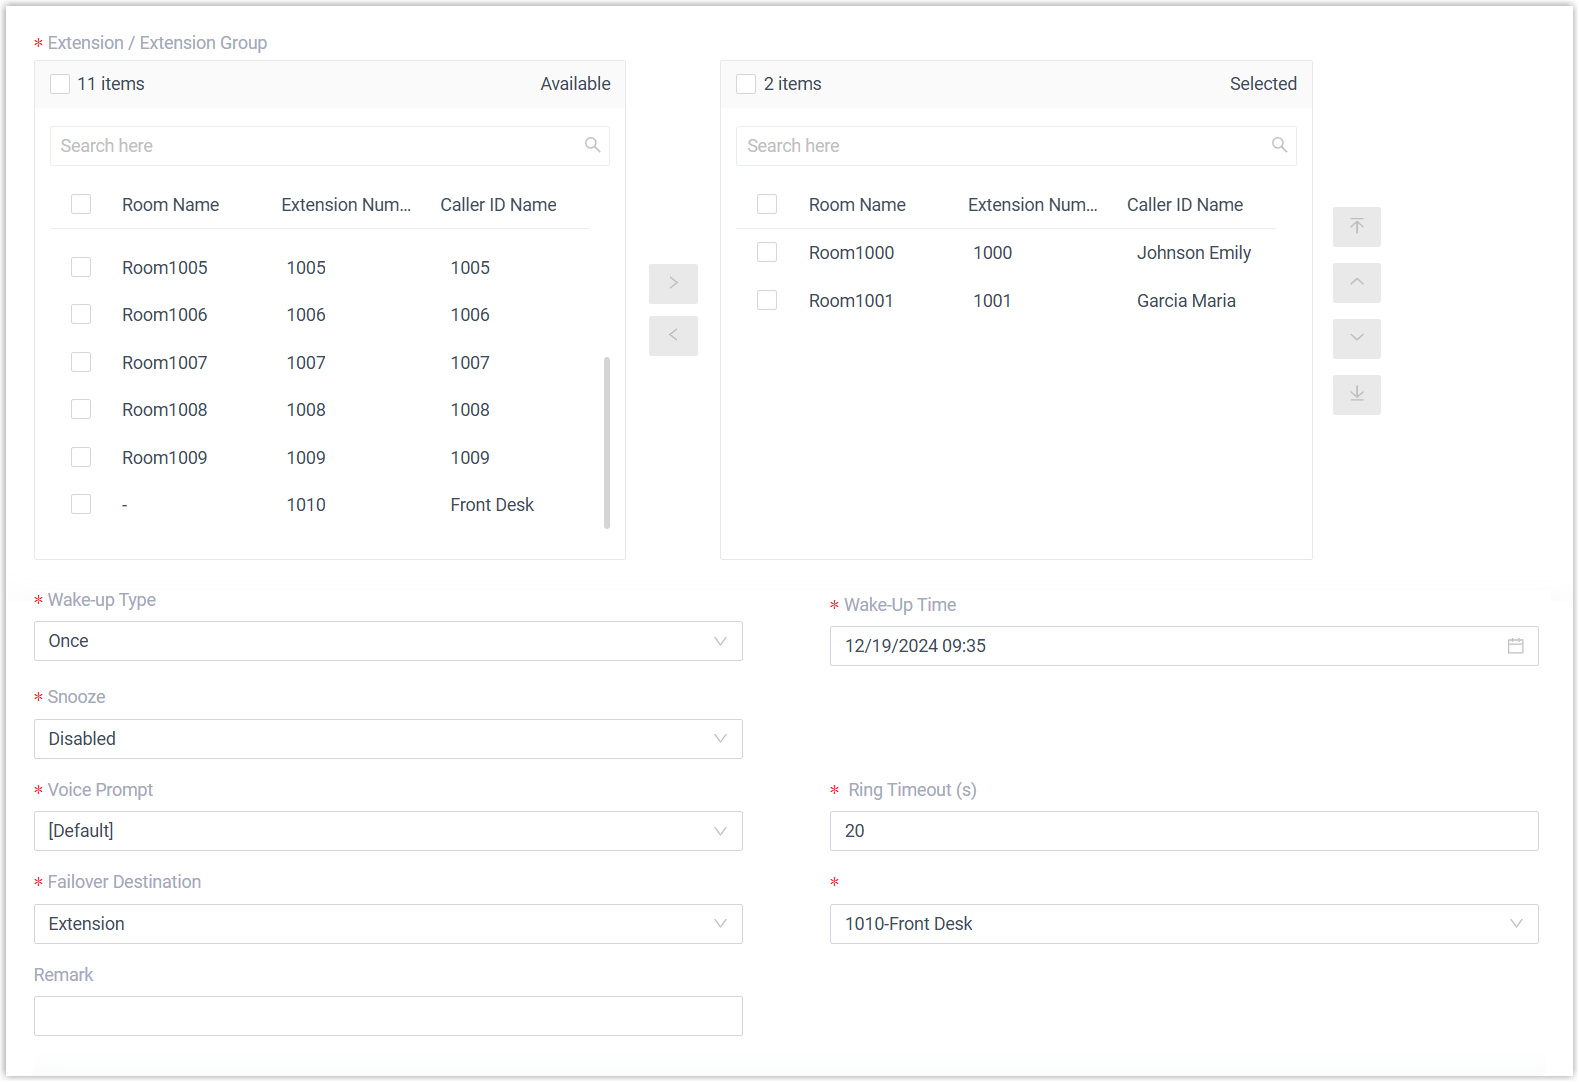Expand the Snooze dropdown
The height and width of the screenshot is (1082, 1579).
tap(388, 739)
